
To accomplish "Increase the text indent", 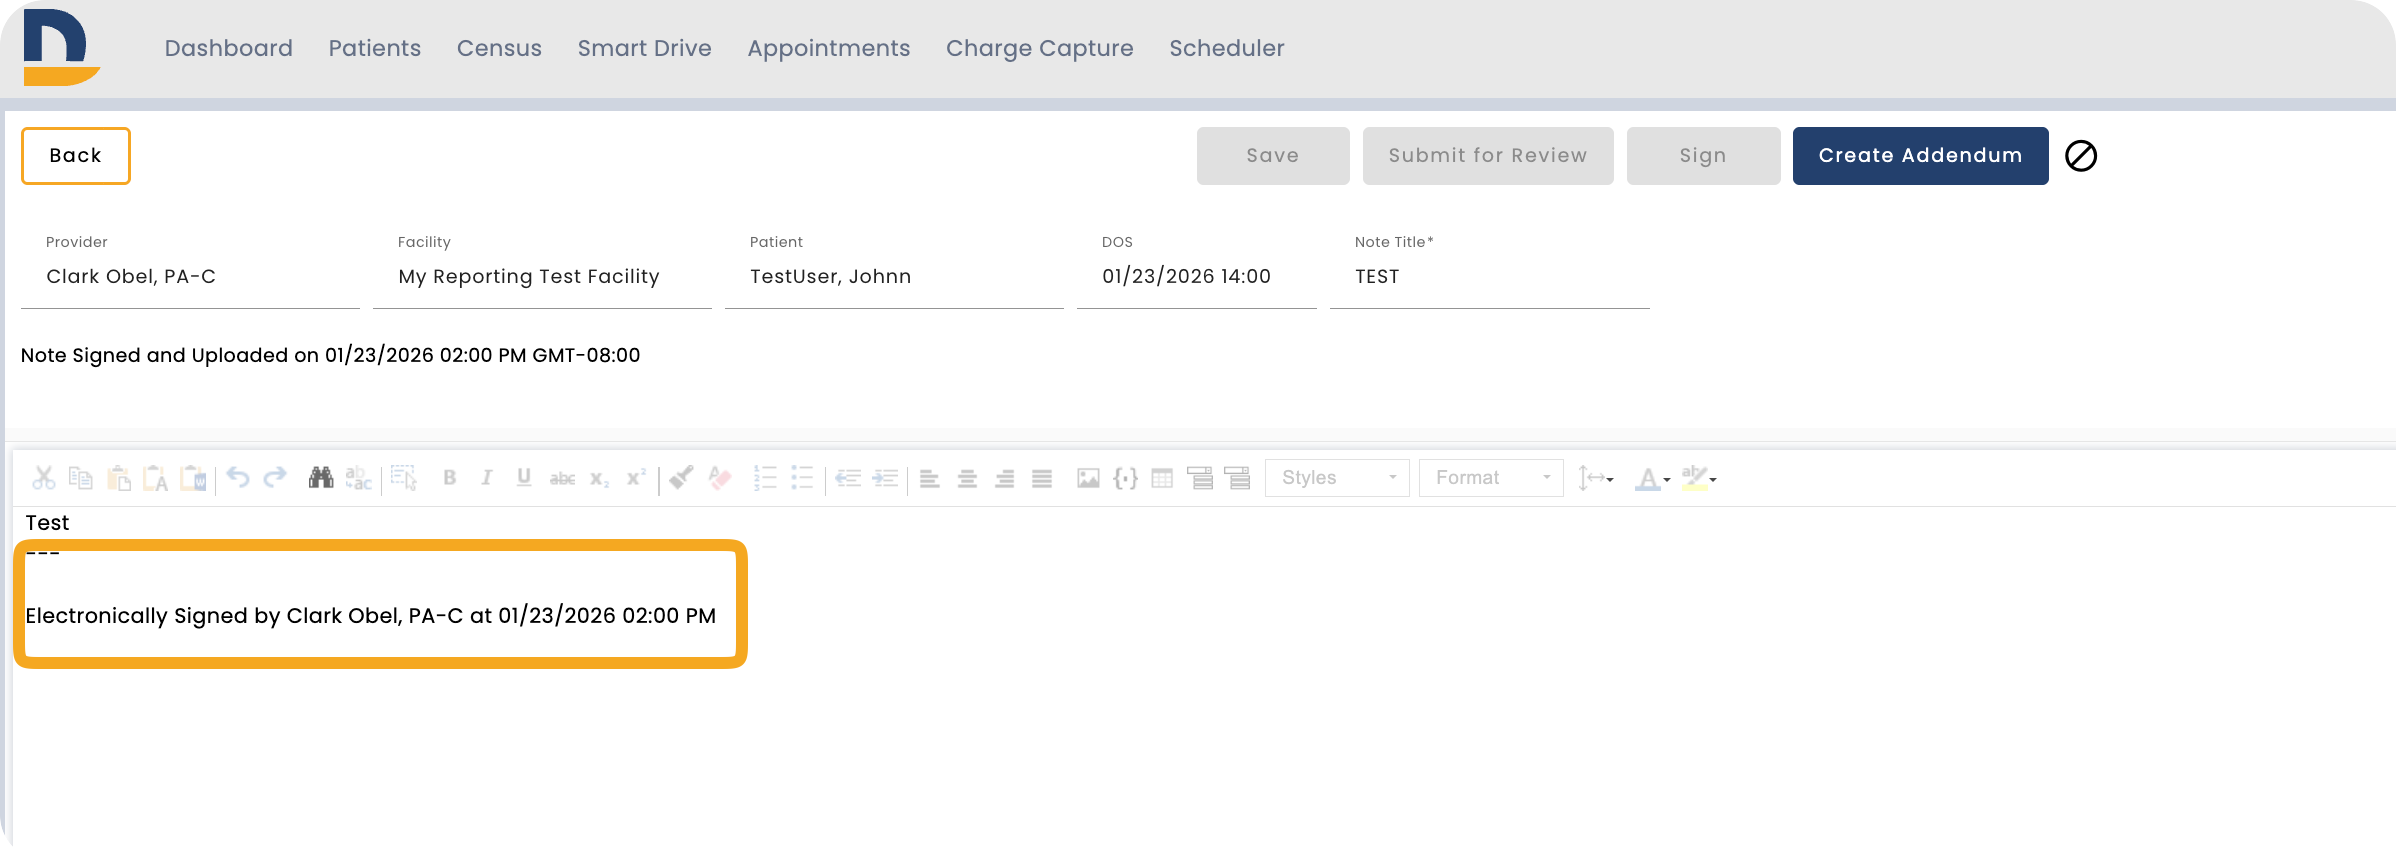I will [x=885, y=478].
